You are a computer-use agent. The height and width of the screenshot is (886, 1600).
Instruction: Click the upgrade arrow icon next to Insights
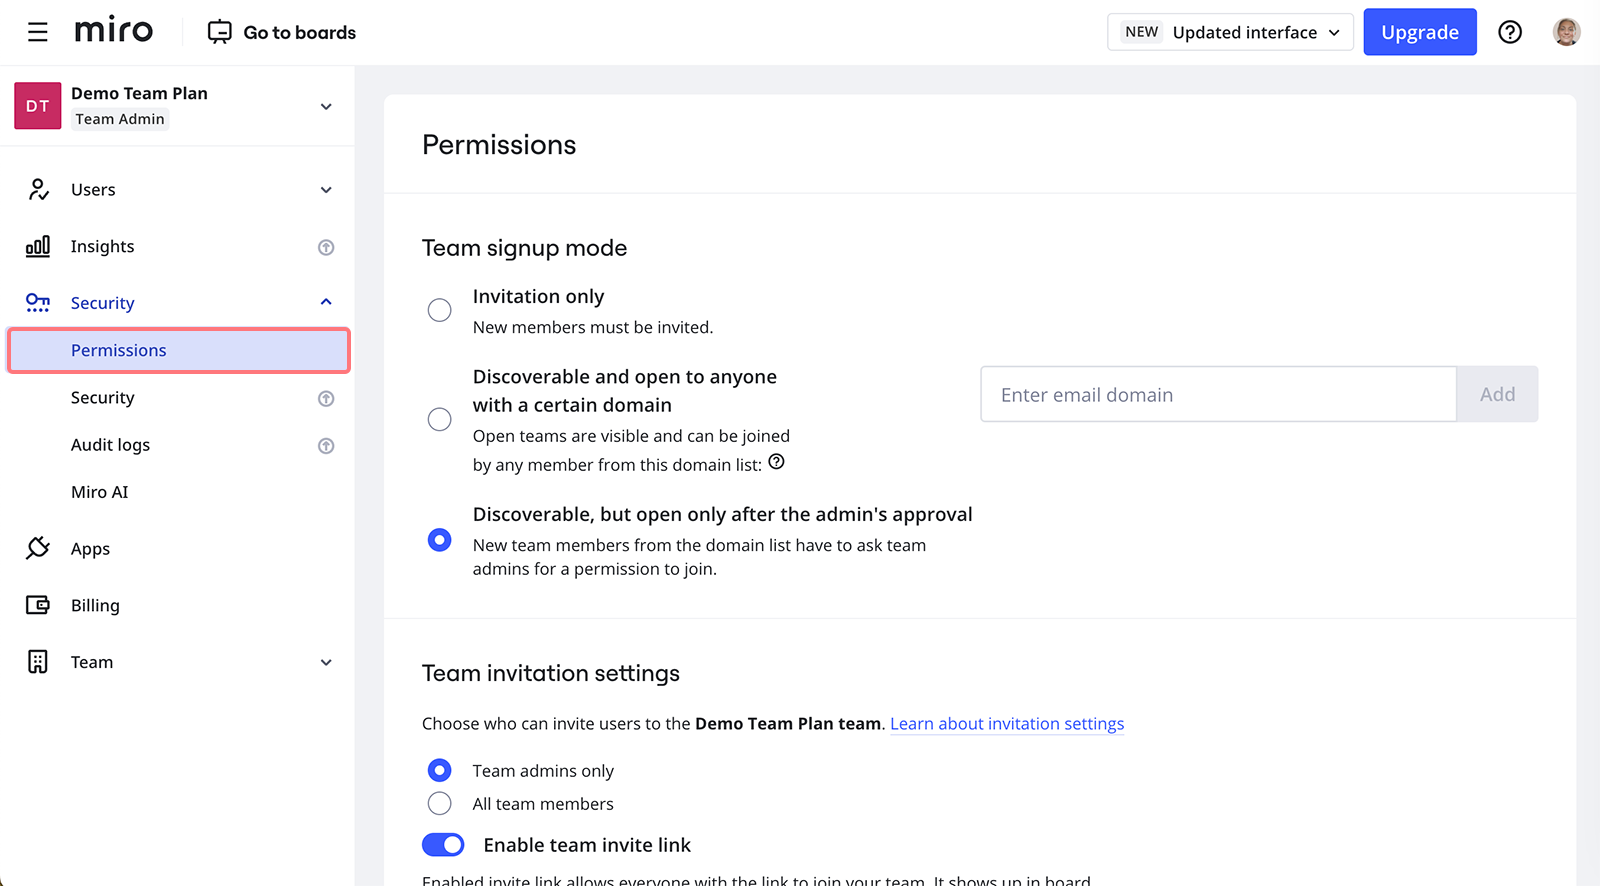point(326,247)
